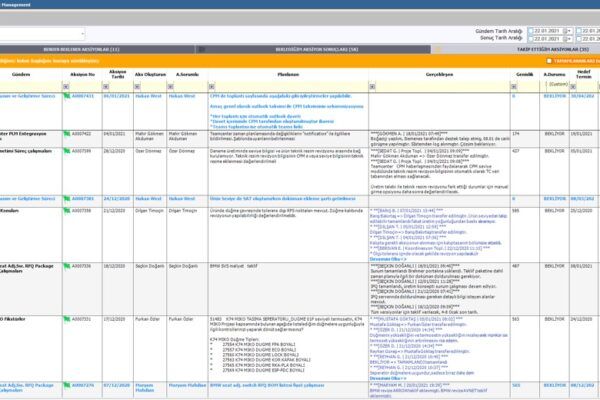Image resolution: width=600 pixels, height=400 pixels.
Task: Select date cell 28/12/2020
Action: pyautogui.click(x=114, y=151)
